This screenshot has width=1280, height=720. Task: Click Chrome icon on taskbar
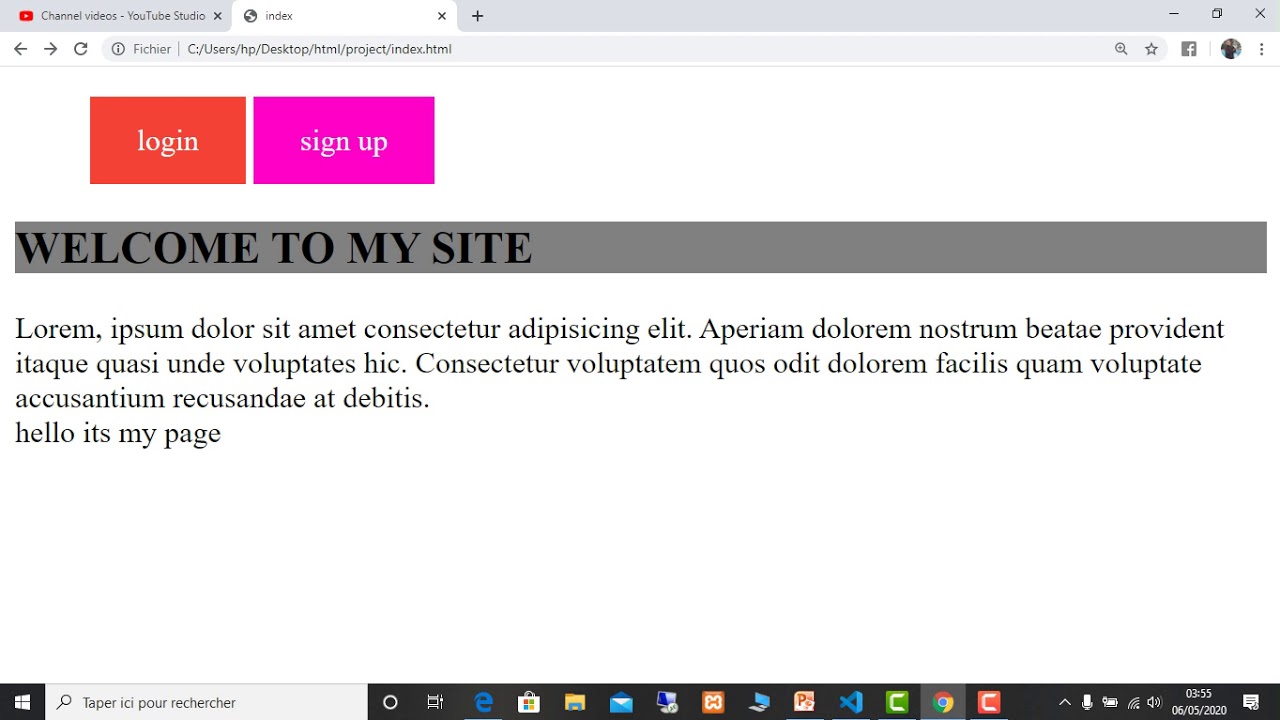(x=943, y=702)
